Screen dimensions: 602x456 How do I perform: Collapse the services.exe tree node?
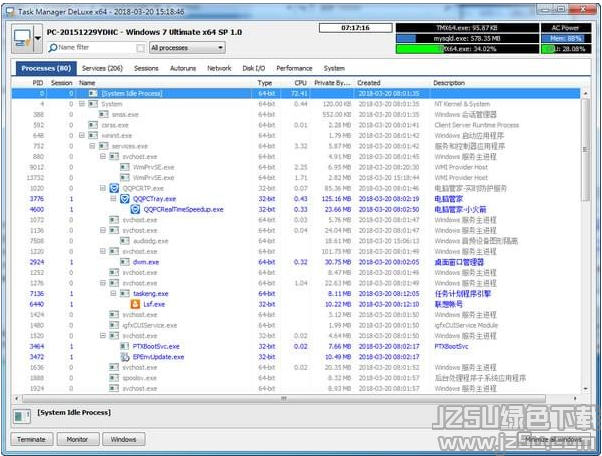92,146
